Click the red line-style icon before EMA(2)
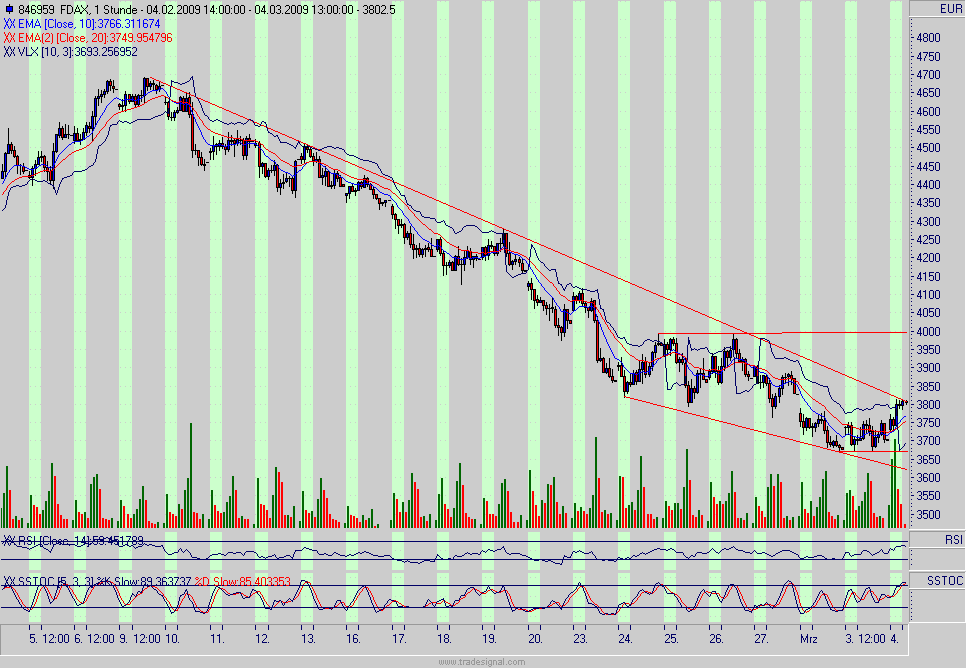 click(x=9, y=38)
